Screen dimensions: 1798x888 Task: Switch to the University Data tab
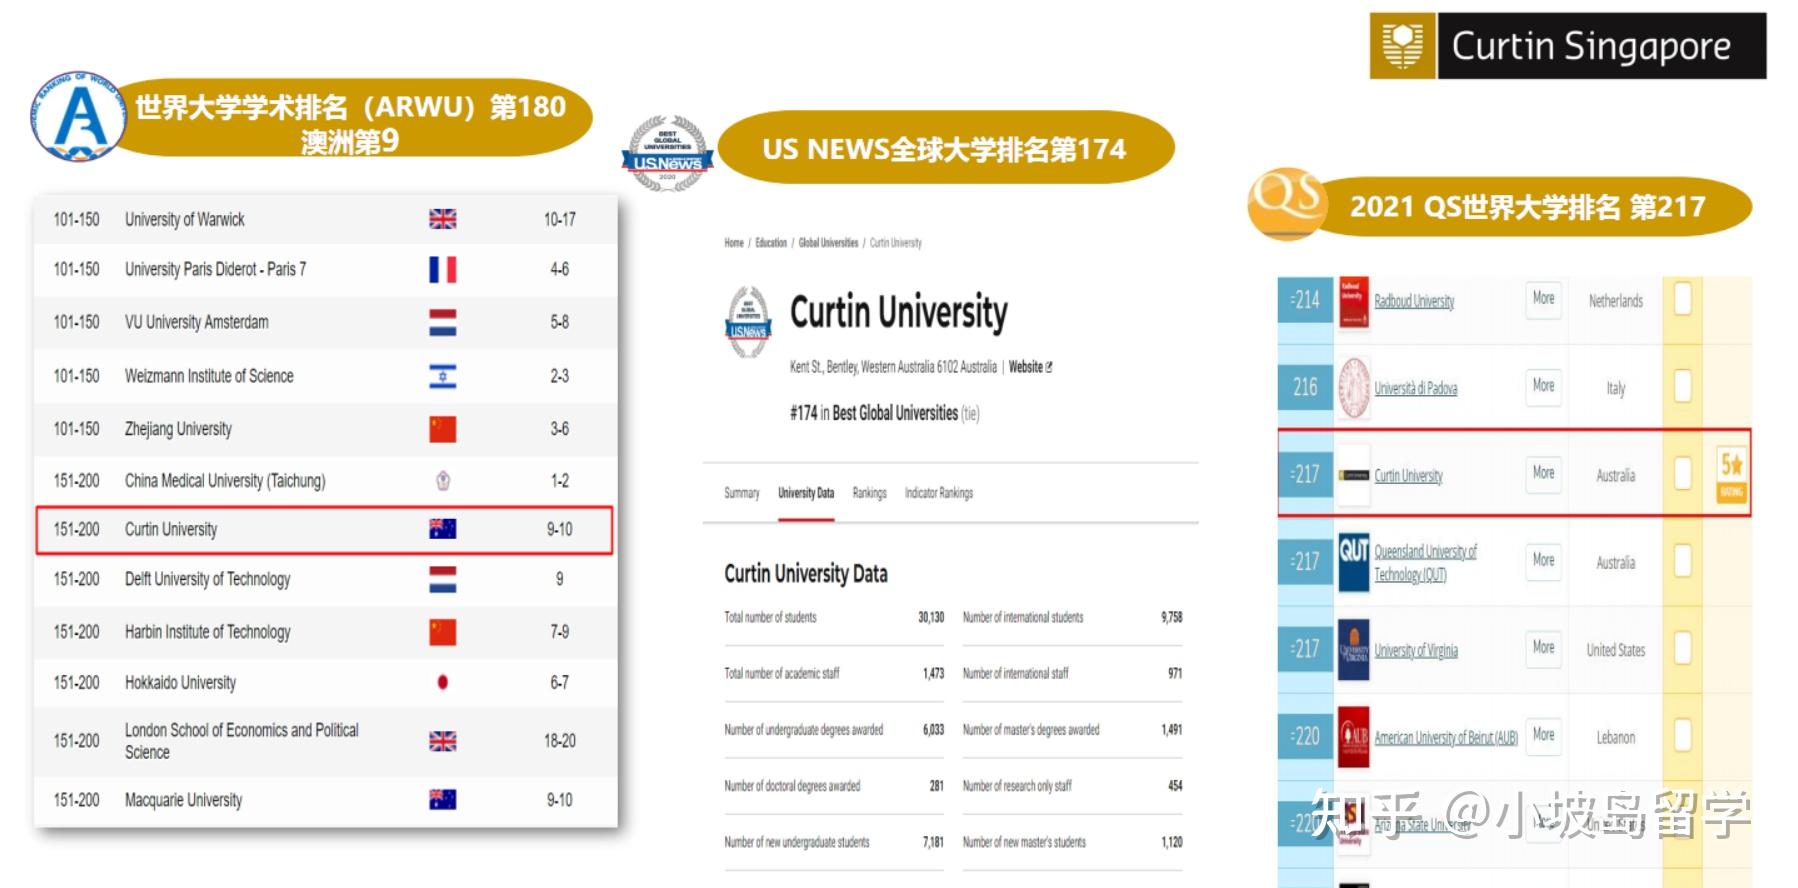pos(806,493)
